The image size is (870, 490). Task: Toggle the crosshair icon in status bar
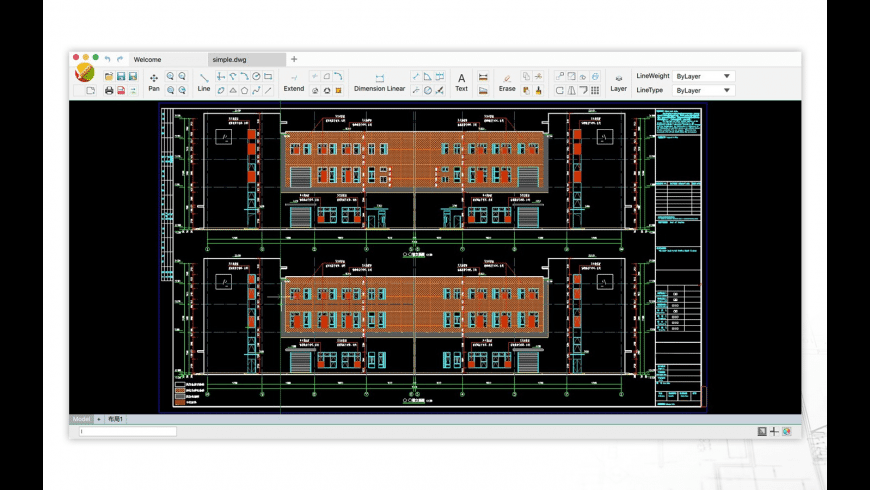774,431
